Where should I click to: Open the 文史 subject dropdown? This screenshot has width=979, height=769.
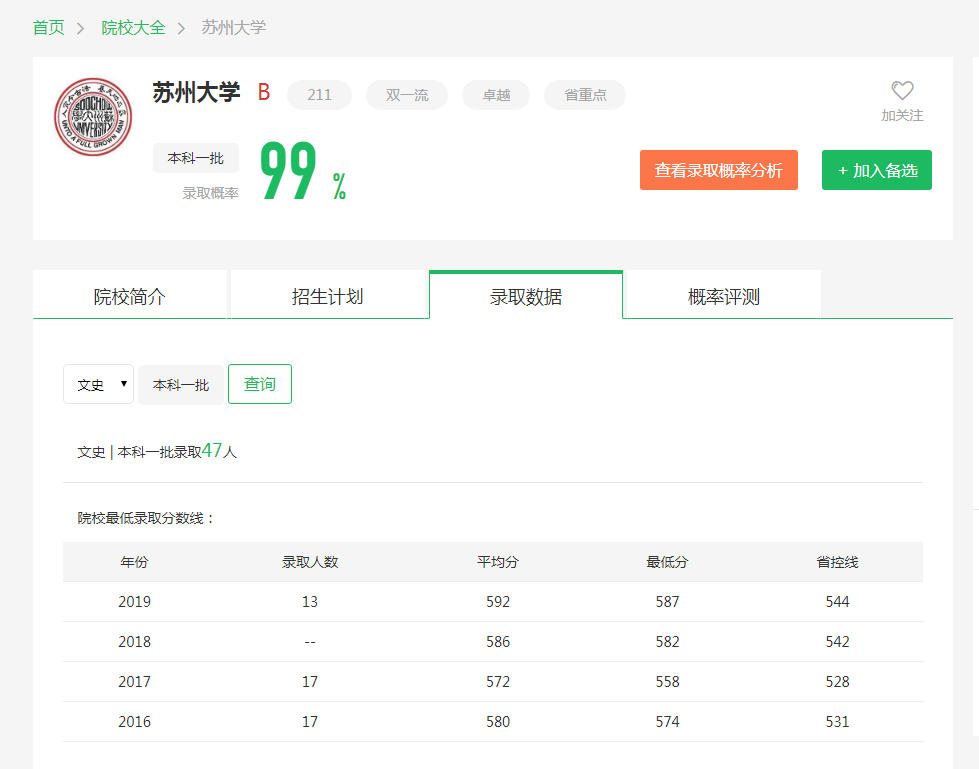click(x=99, y=384)
